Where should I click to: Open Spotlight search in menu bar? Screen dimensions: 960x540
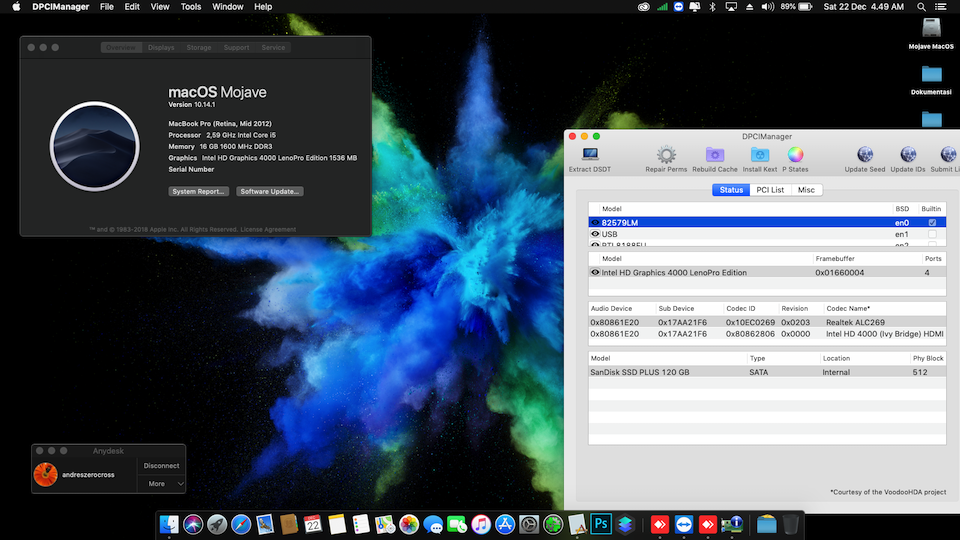pos(921,7)
